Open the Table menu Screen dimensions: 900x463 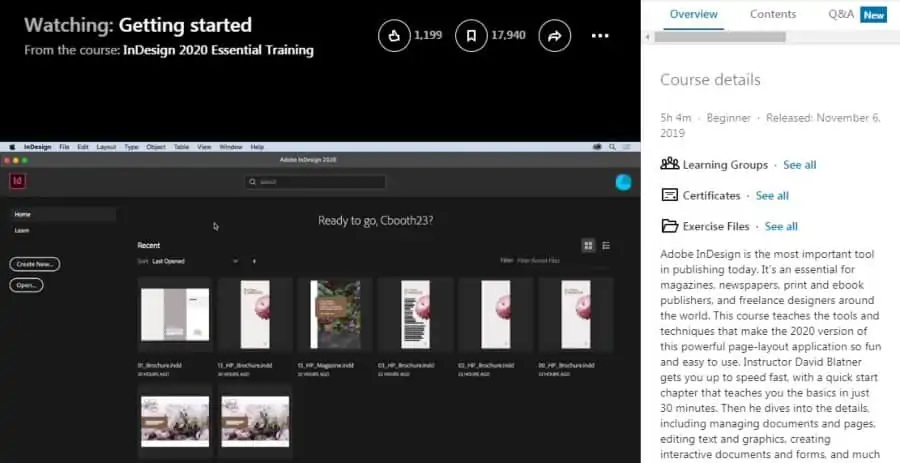181,147
